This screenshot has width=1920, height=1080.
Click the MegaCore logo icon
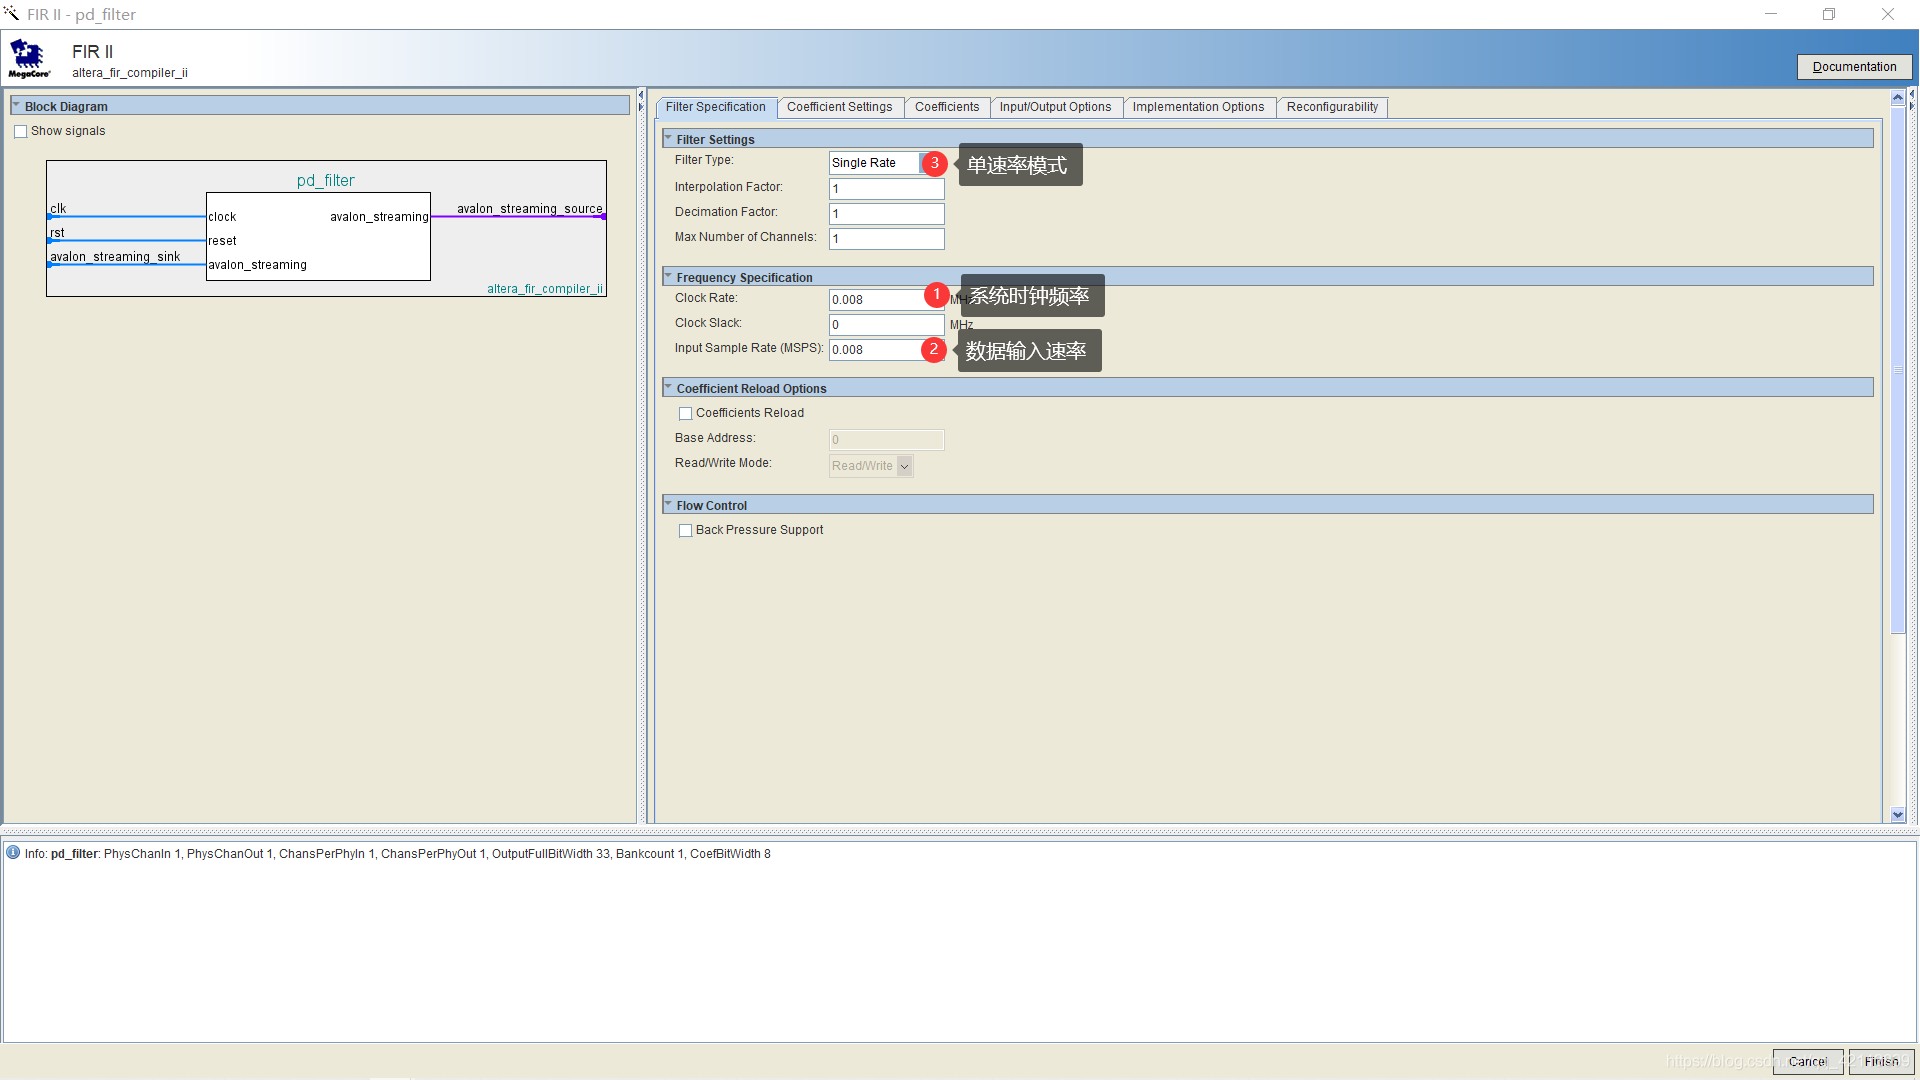point(29,58)
